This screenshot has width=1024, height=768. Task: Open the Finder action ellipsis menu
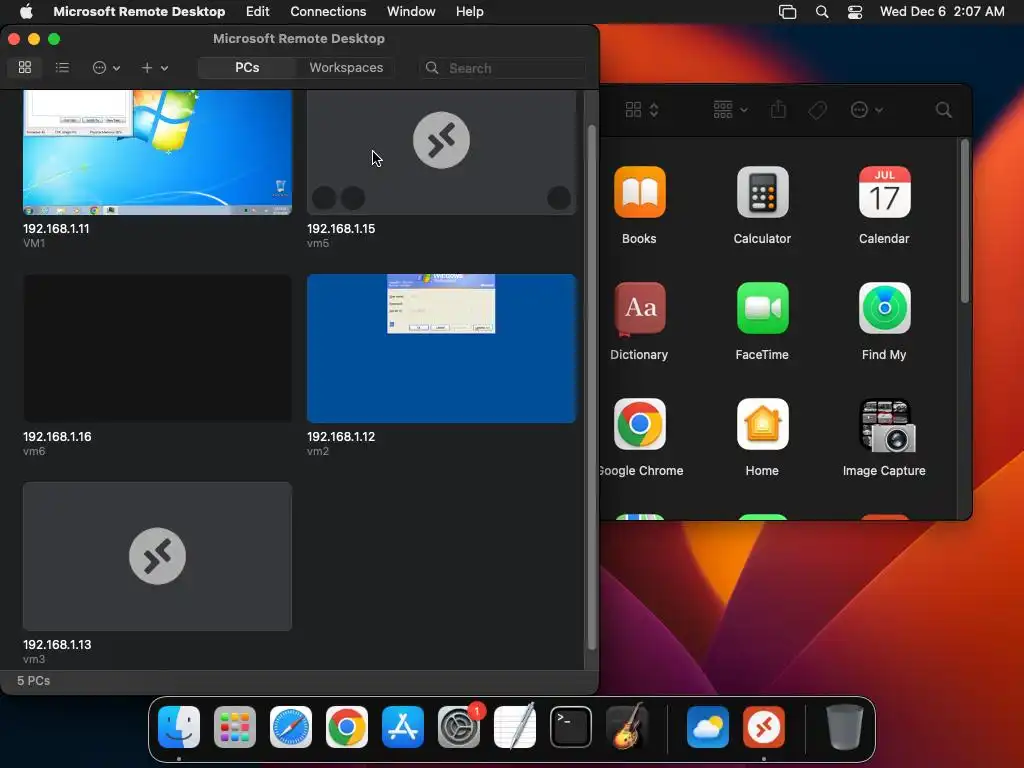tap(867, 110)
